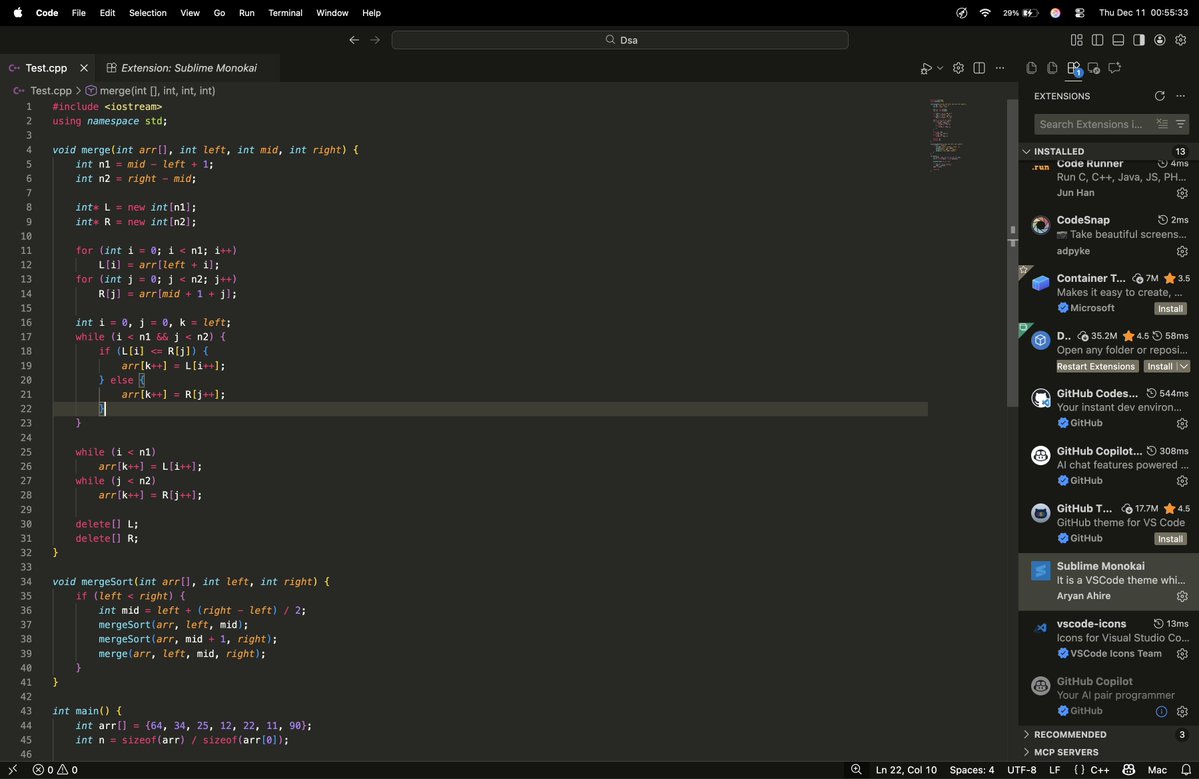Screen dimensions: 1199x779
Task: Open the run button dropdown arrow
Action: 939,68
